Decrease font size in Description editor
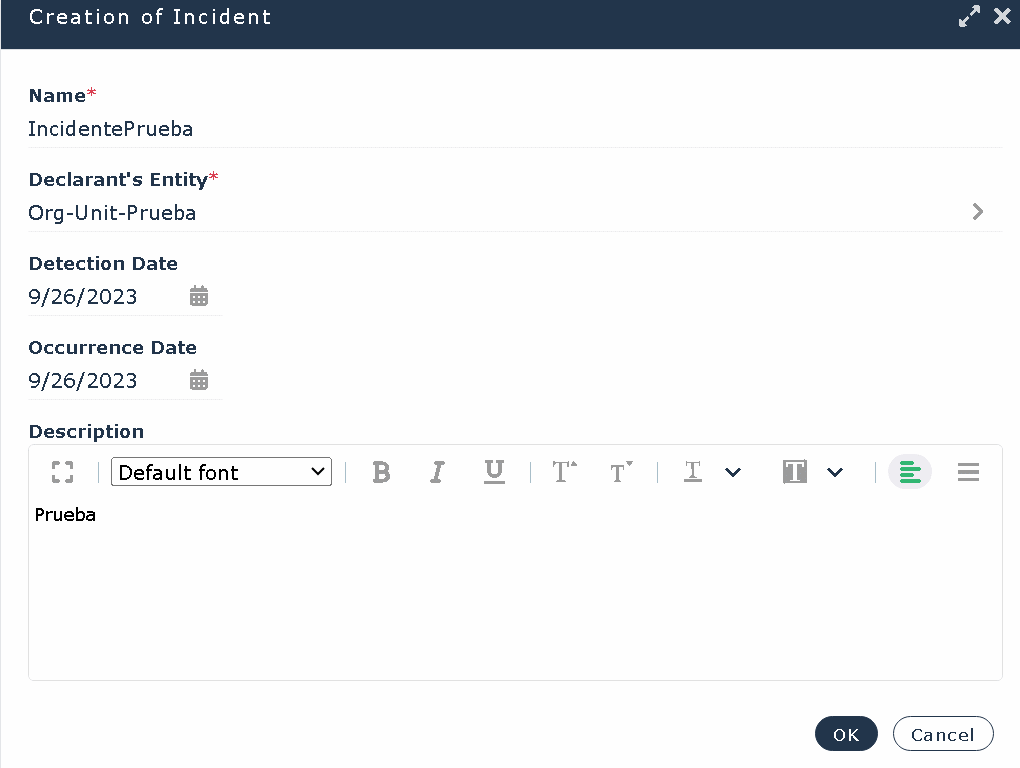 point(621,472)
